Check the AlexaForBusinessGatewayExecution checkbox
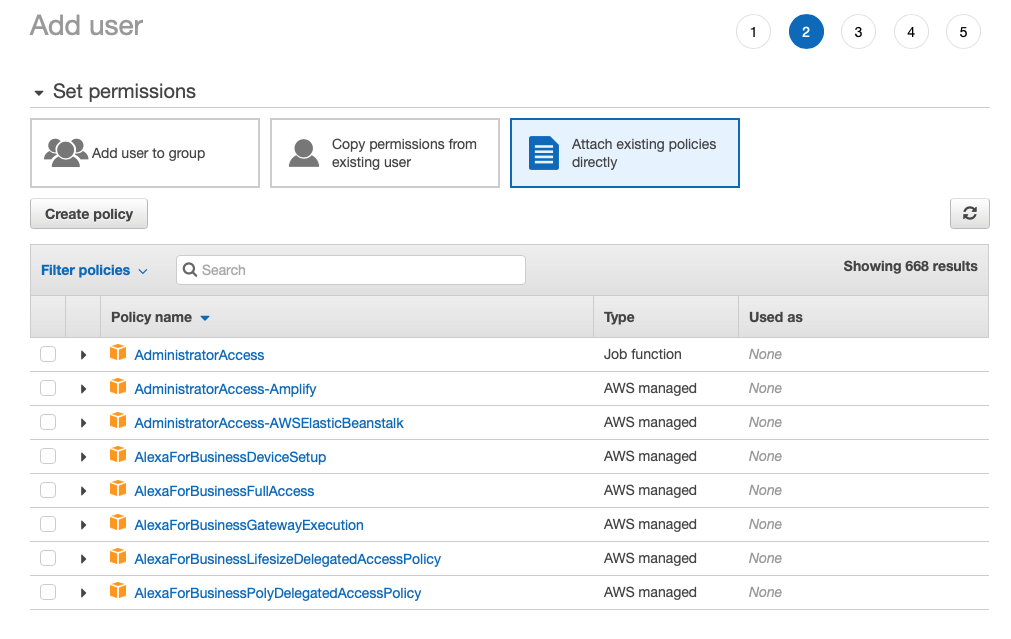Viewport: 1011px width, 639px height. click(47, 524)
